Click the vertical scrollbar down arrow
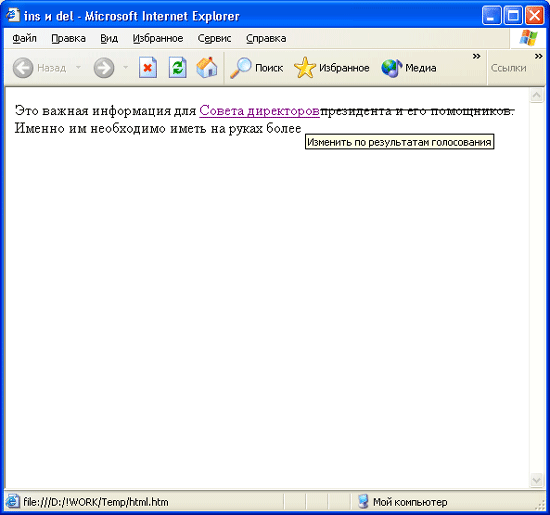Viewport: 550px width, 515px height. click(x=536, y=480)
